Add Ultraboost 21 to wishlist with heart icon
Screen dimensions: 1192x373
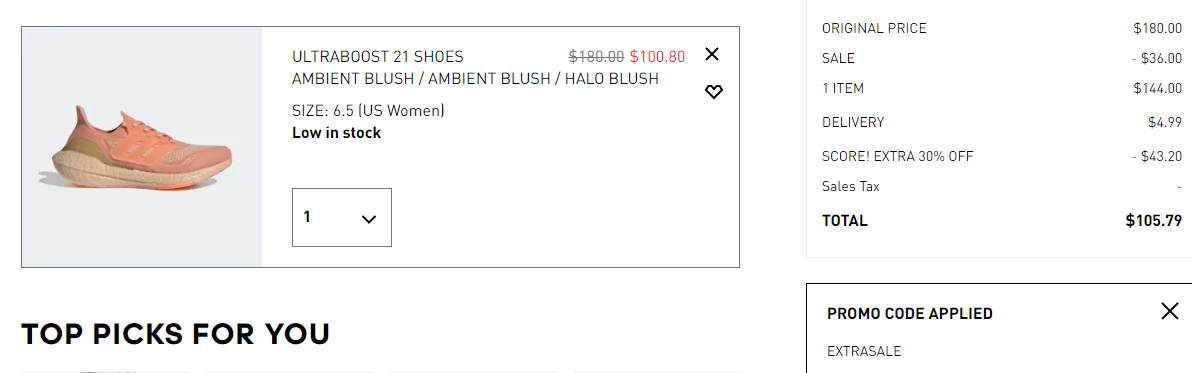(713, 92)
